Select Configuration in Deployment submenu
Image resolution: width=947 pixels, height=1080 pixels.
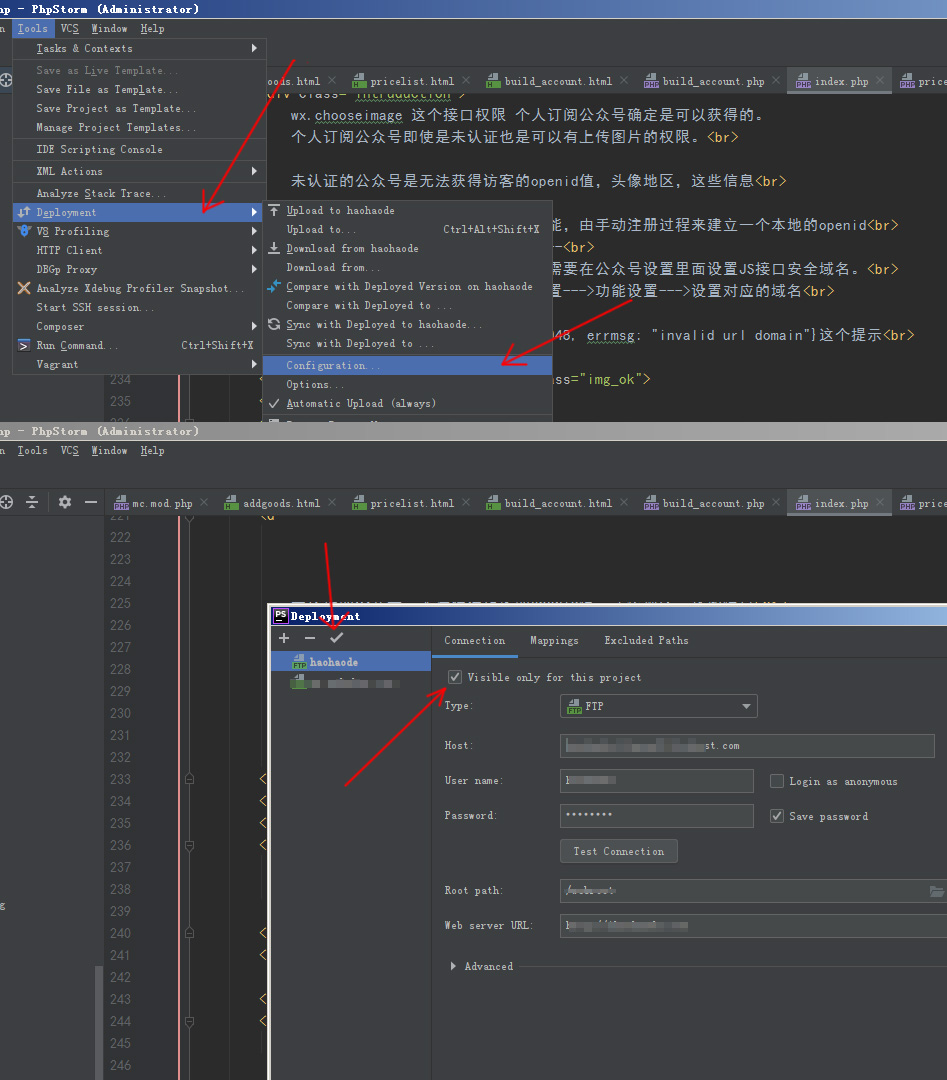pyautogui.click(x=333, y=365)
